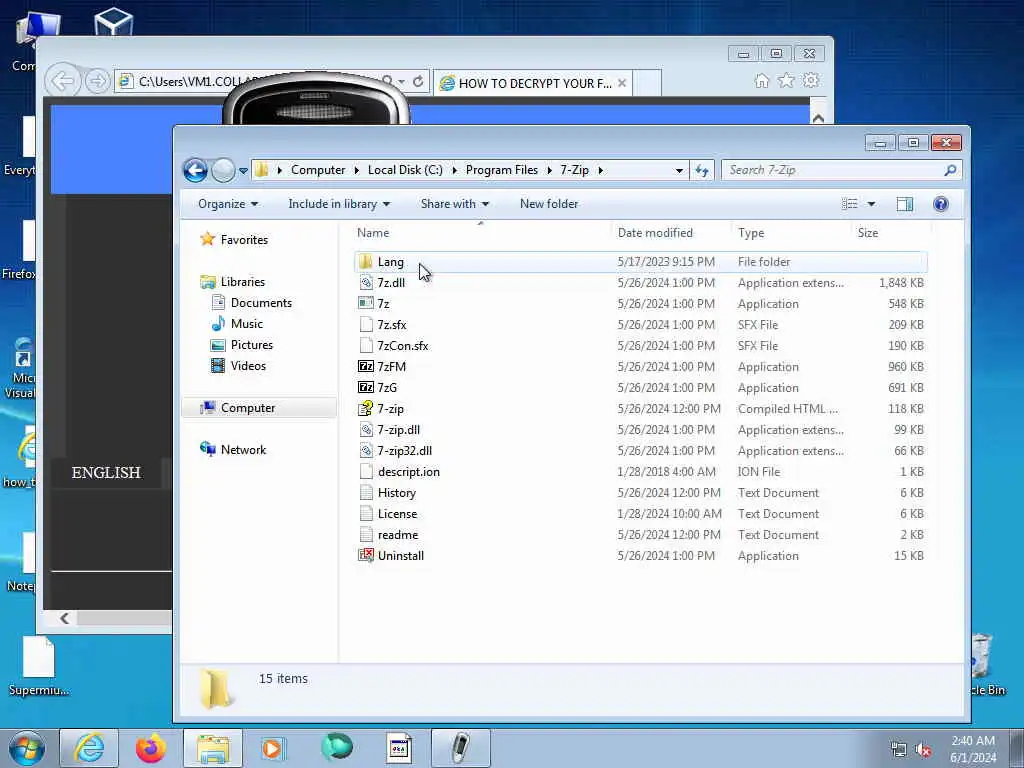The width and height of the screenshot is (1024, 768).
Task: Sort by Date modified column header
Action: click(655, 232)
